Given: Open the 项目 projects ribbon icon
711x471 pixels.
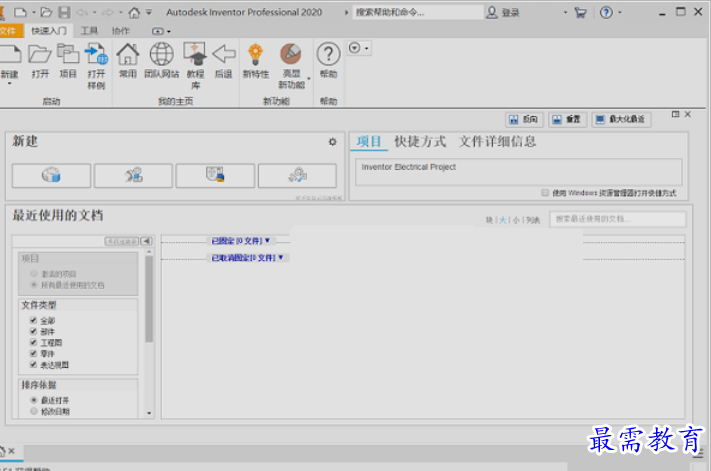Looking at the screenshot, I should click(x=68, y=54).
